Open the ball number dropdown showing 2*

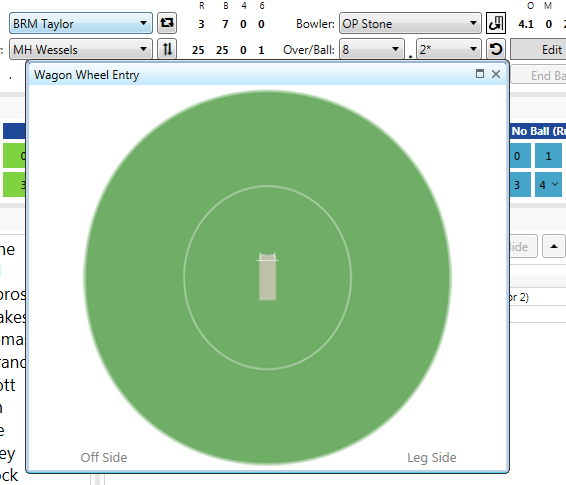pos(448,49)
